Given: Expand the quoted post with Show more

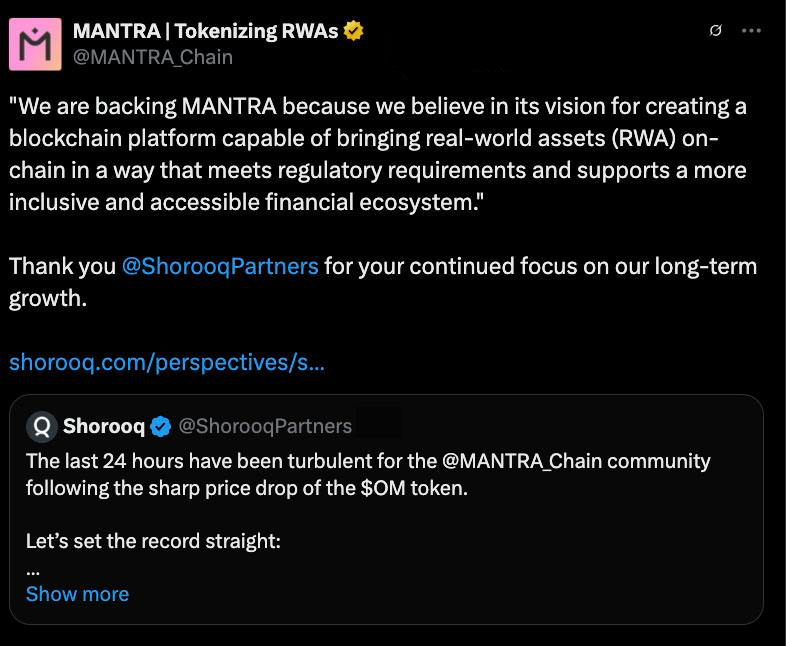Looking at the screenshot, I should click(77, 594).
